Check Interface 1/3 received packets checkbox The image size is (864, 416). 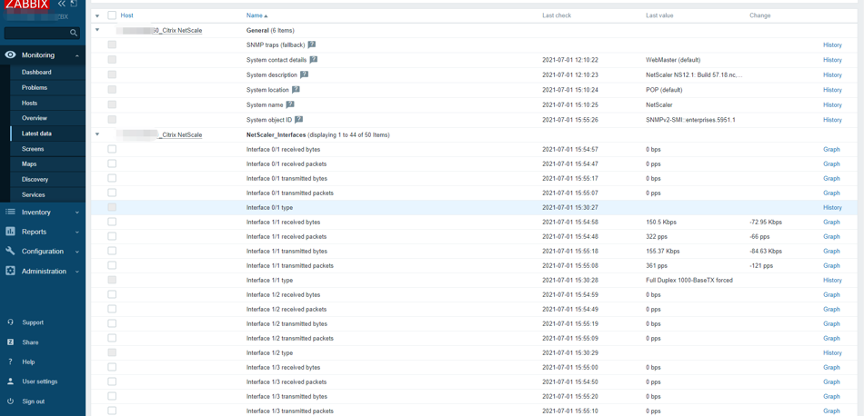pos(112,381)
